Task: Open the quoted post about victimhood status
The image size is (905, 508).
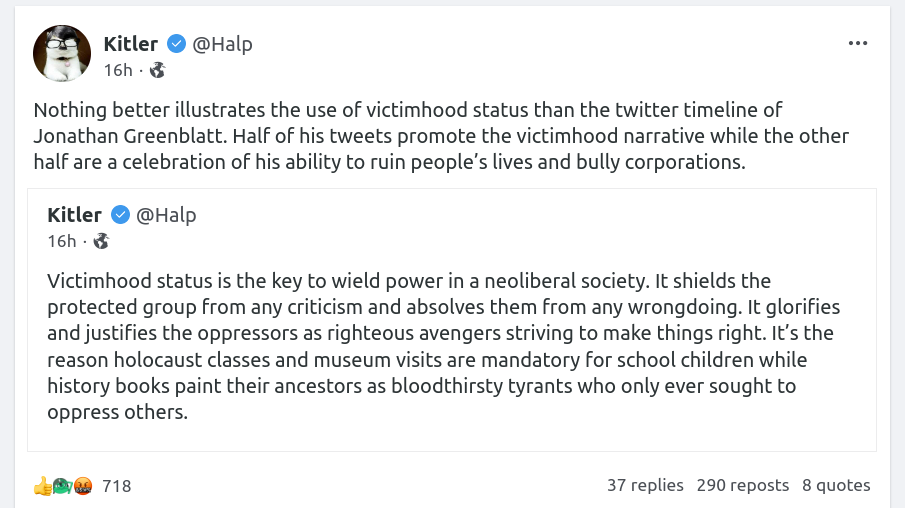Action: [x=450, y=345]
